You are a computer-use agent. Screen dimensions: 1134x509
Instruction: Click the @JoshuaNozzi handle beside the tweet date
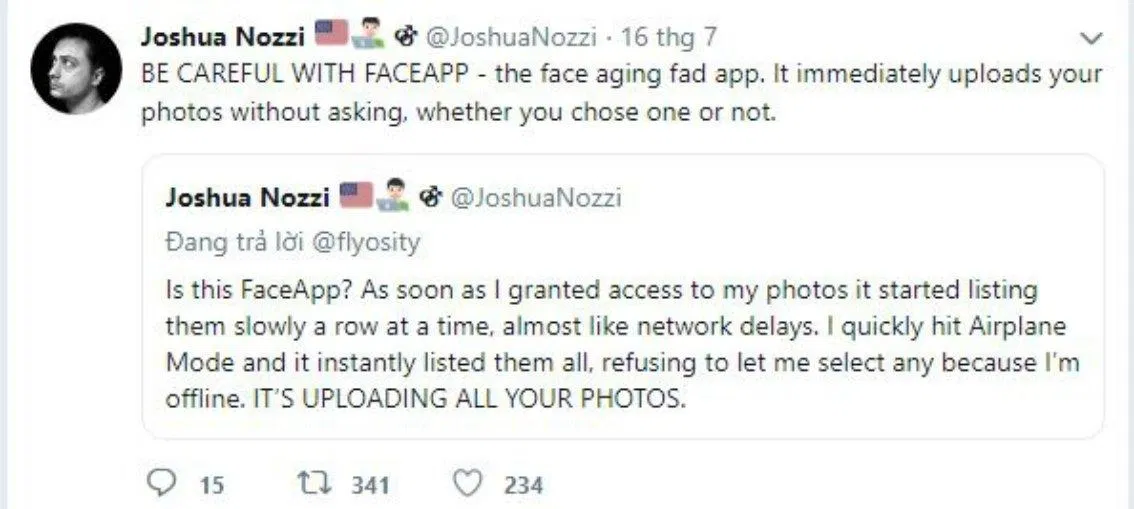tap(511, 38)
